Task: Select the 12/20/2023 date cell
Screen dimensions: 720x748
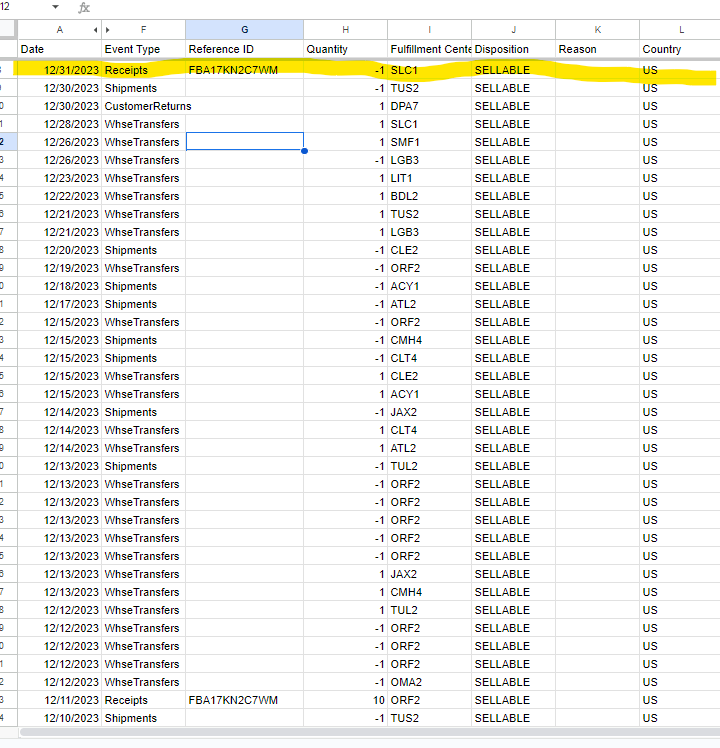Action: click(60, 250)
